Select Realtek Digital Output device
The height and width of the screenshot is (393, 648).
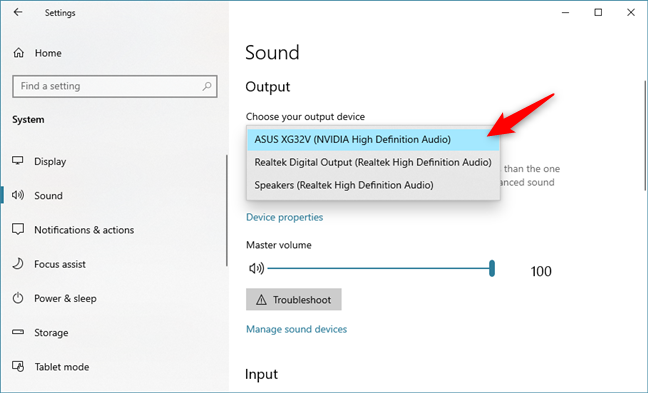click(373, 162)
